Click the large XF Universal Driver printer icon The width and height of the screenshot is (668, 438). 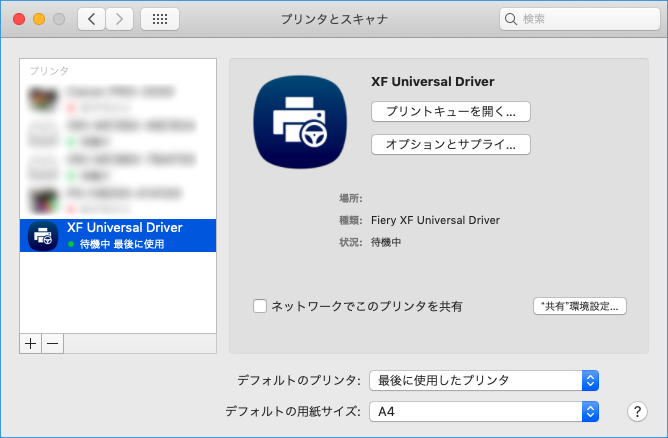[300, 122]
